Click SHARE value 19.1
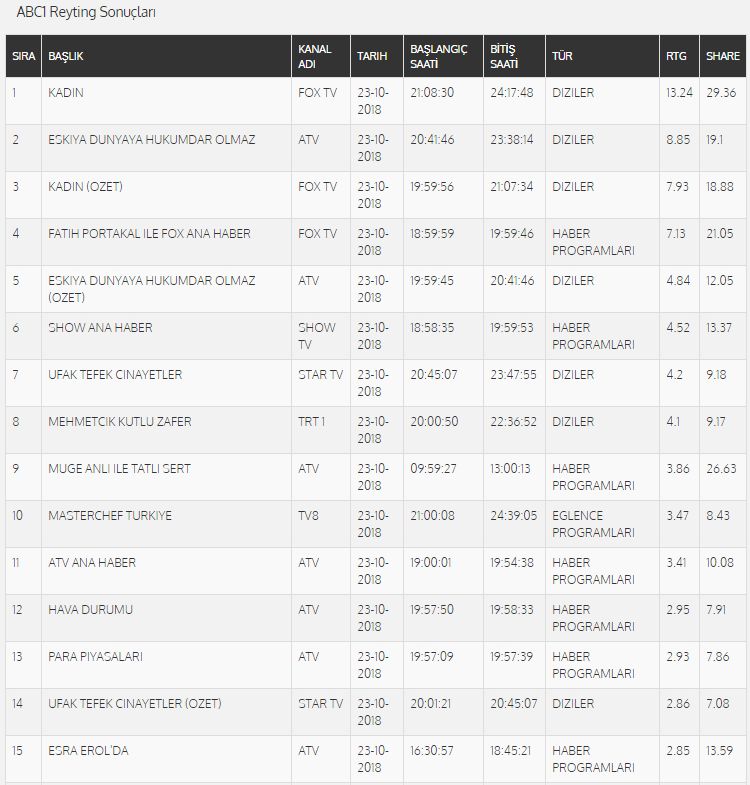750x785 pixels. coord(714,140)
